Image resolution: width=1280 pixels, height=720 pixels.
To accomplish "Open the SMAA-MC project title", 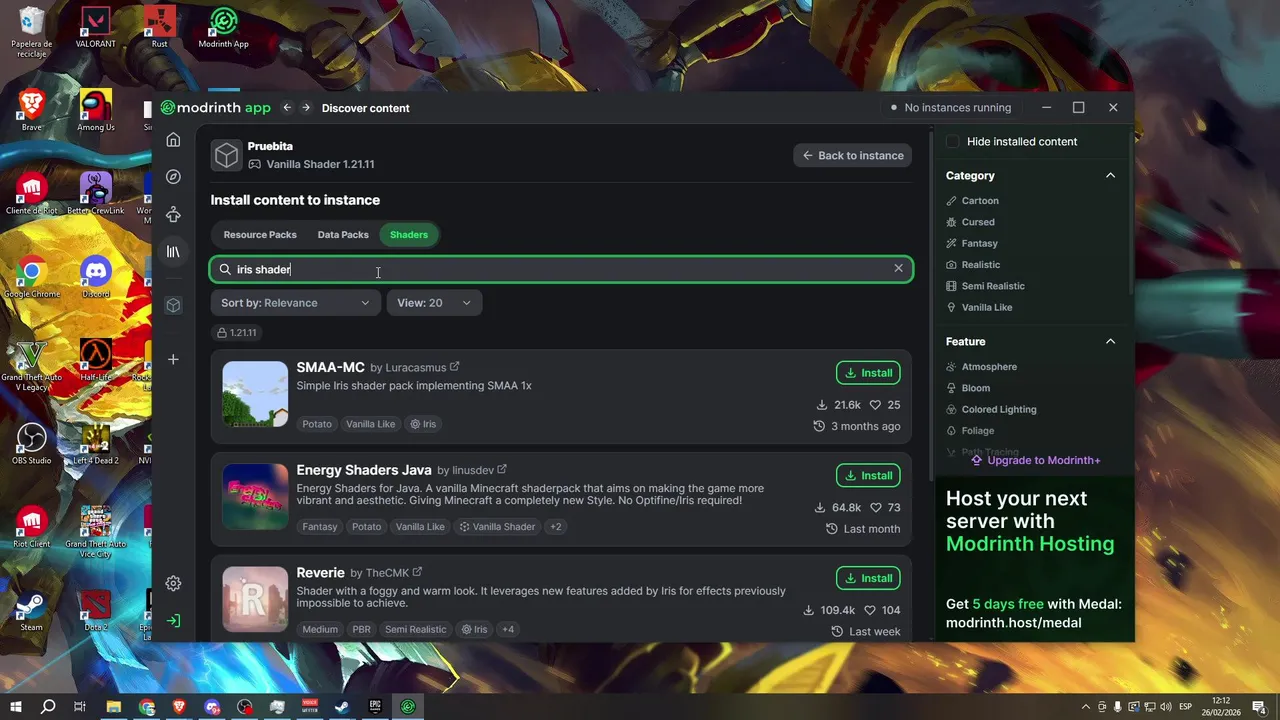I will coord(330,367).
